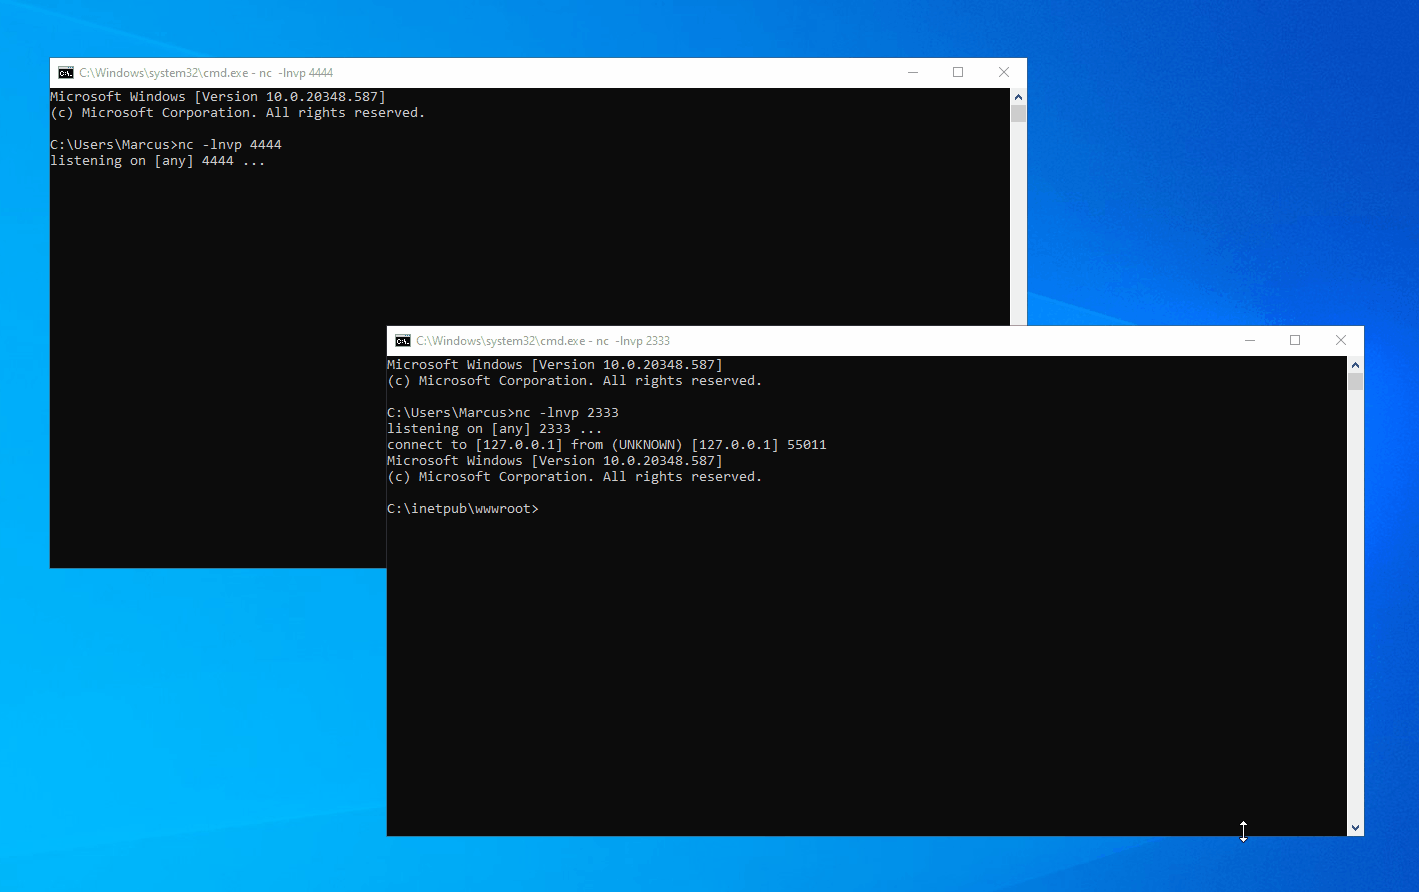Click 'C:\Users\Marcus>nc -lnvp 4444' command line

pyautogui.click(x=166, y=145)
